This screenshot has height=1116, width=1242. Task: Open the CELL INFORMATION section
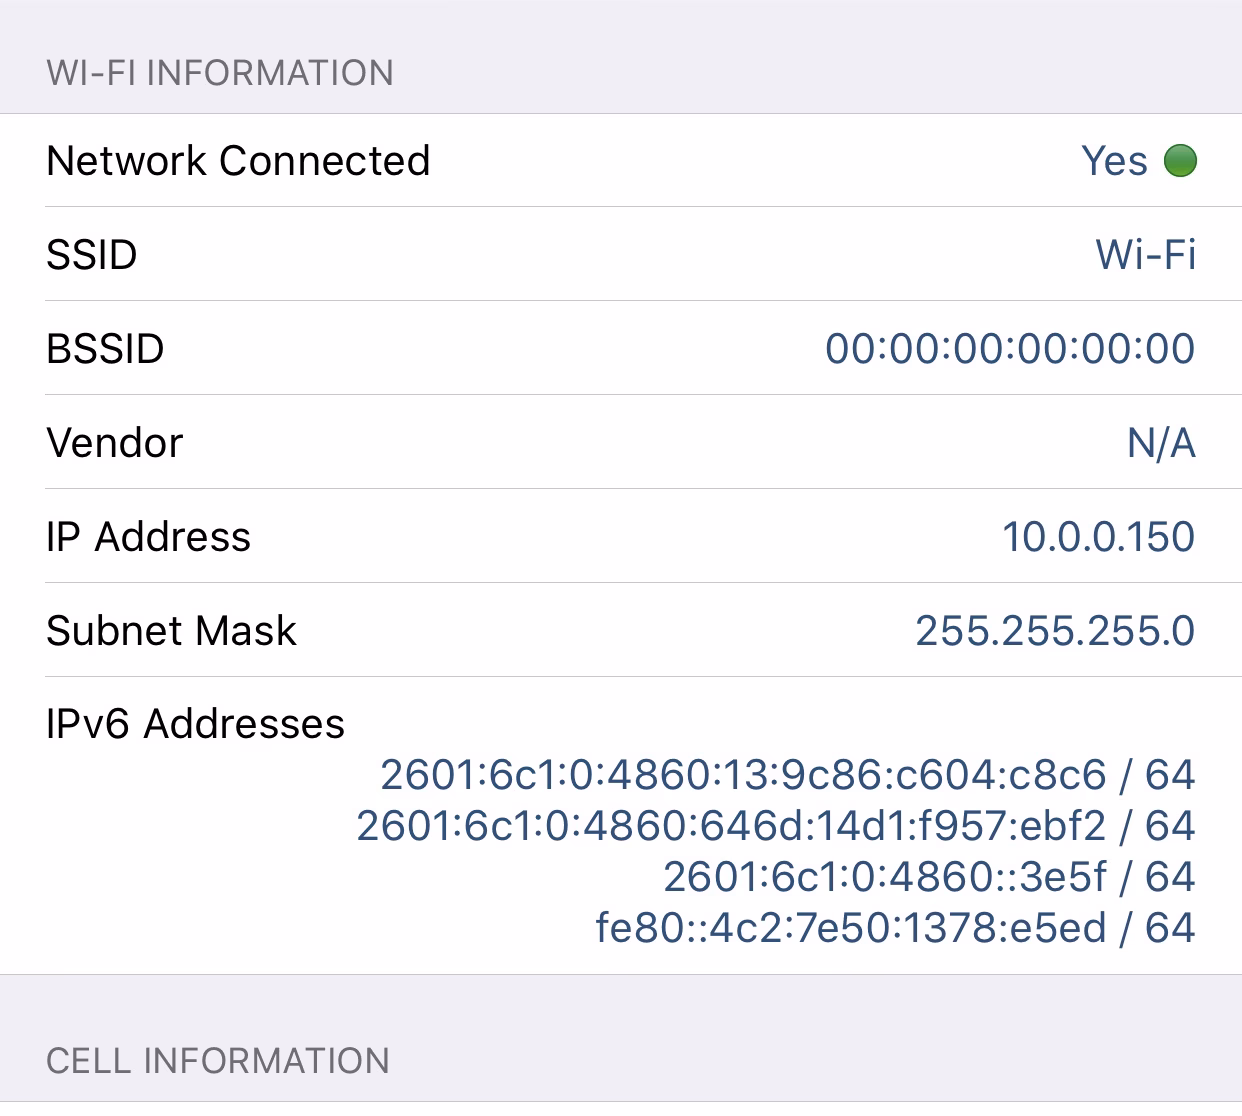point(217,1059)
